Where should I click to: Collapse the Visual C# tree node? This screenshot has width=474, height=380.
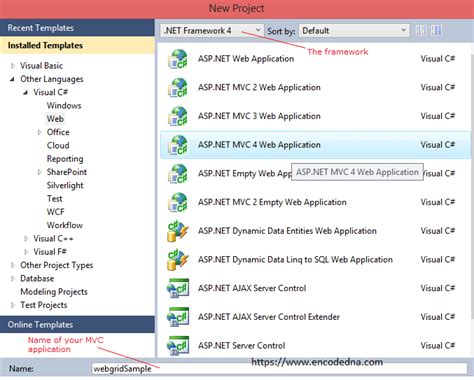click(26, 92)
